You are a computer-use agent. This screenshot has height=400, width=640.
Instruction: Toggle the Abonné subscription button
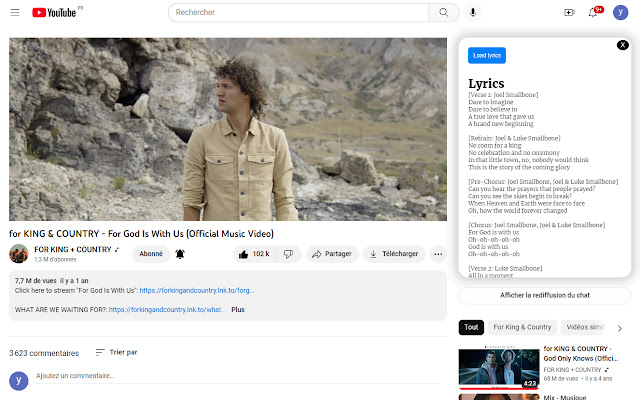151,254
